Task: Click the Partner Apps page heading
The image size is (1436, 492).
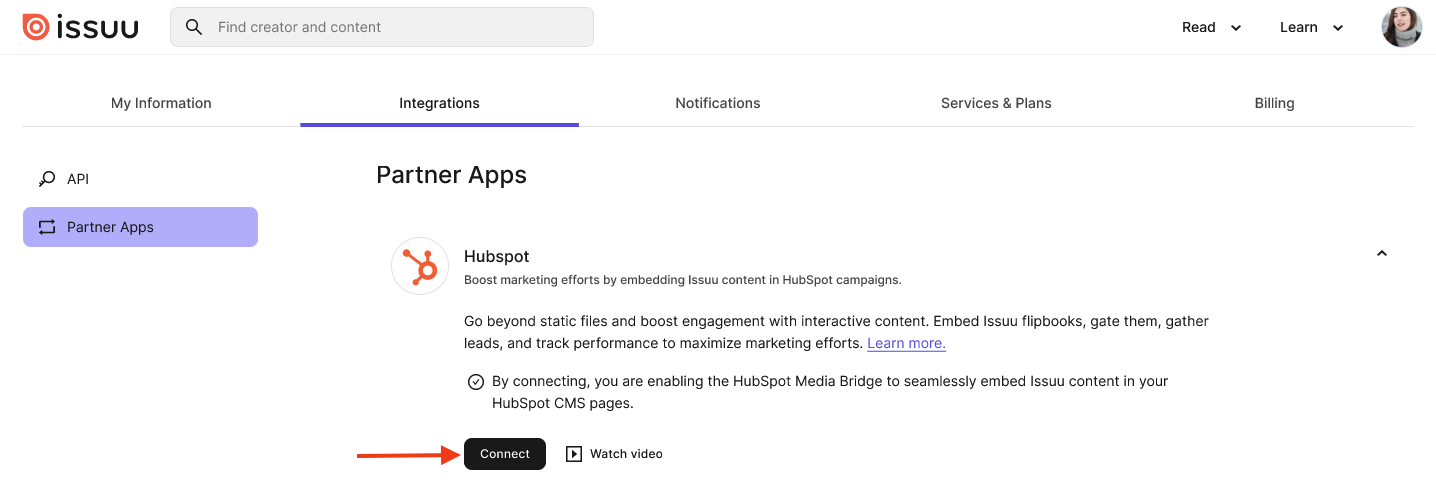Action: [x=451, y=175]
